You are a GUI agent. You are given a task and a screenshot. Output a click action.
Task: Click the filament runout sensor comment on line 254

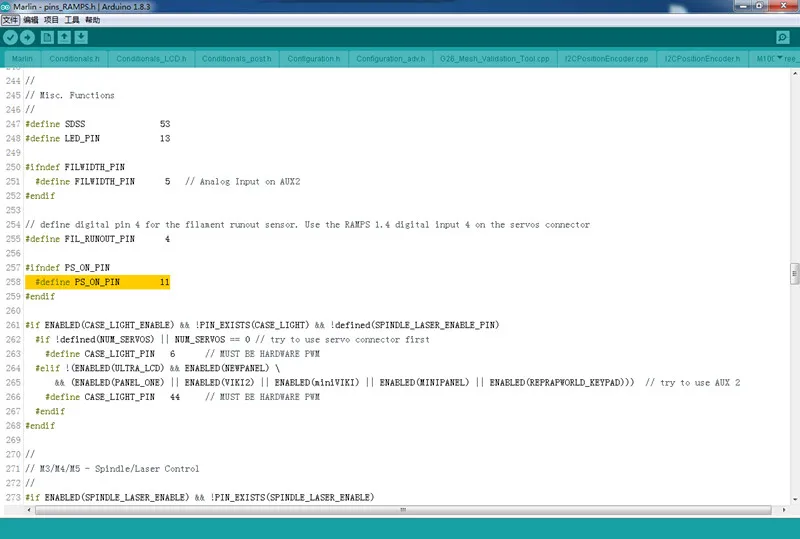307,225
